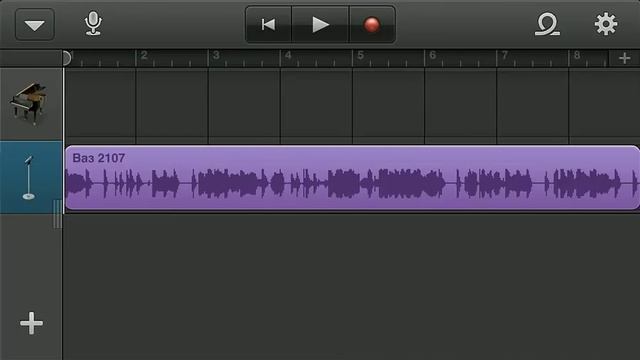This screenshot has height=360, width=640.
Task: Click bar 6 on the ruler
Action: point(433,56)
